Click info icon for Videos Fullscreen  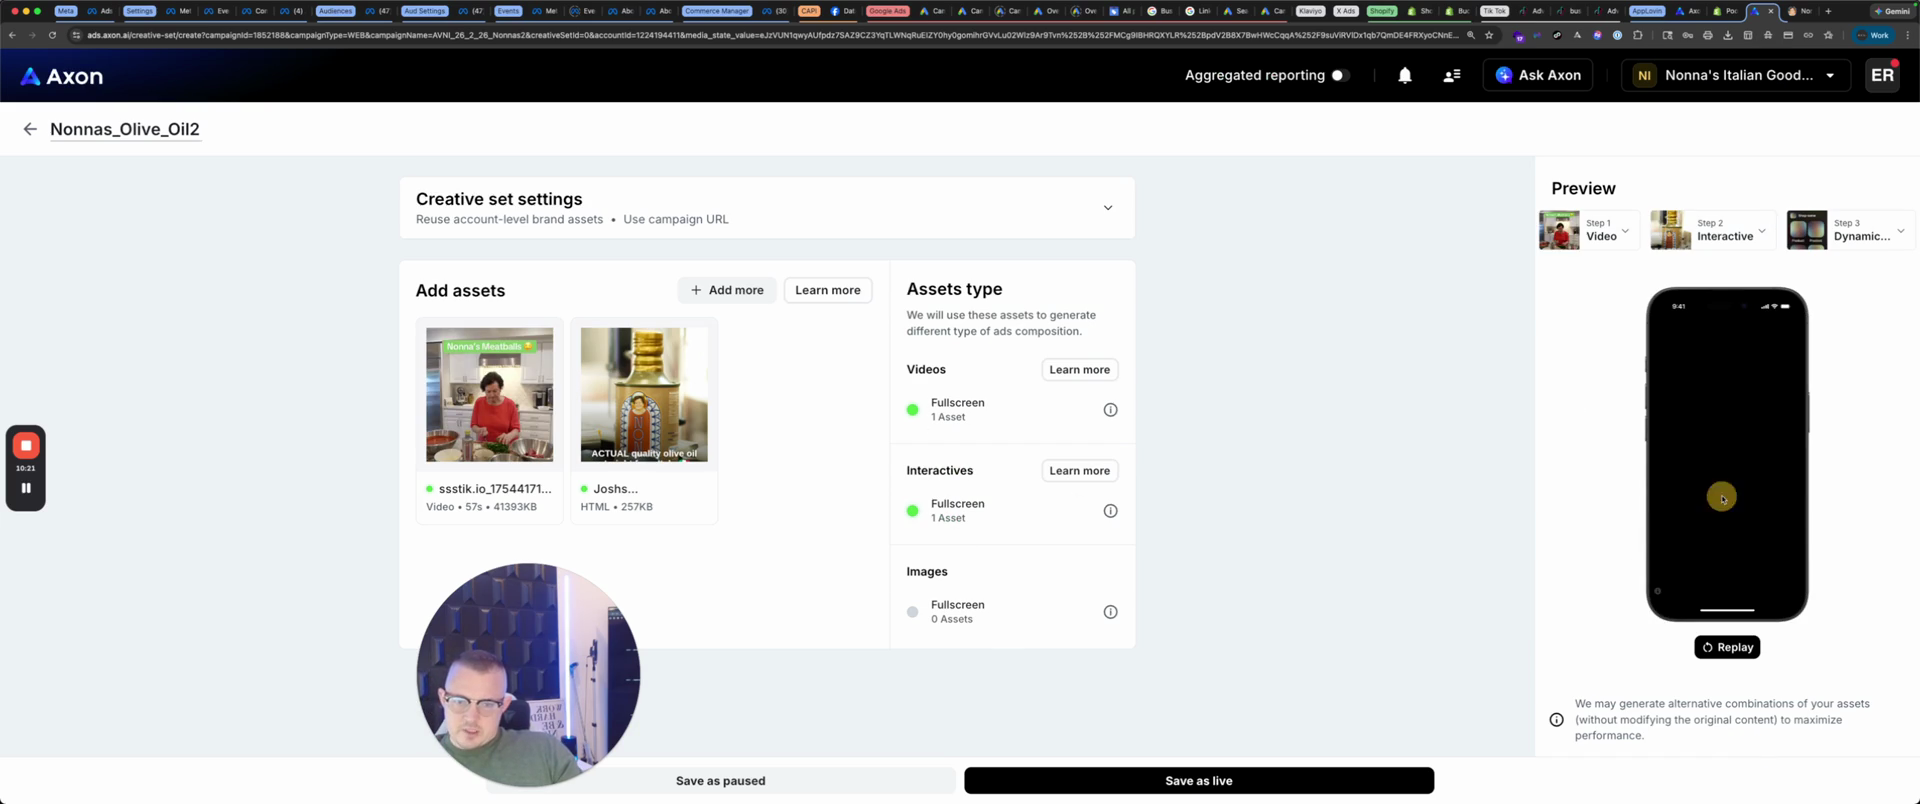pos(1110,410)
